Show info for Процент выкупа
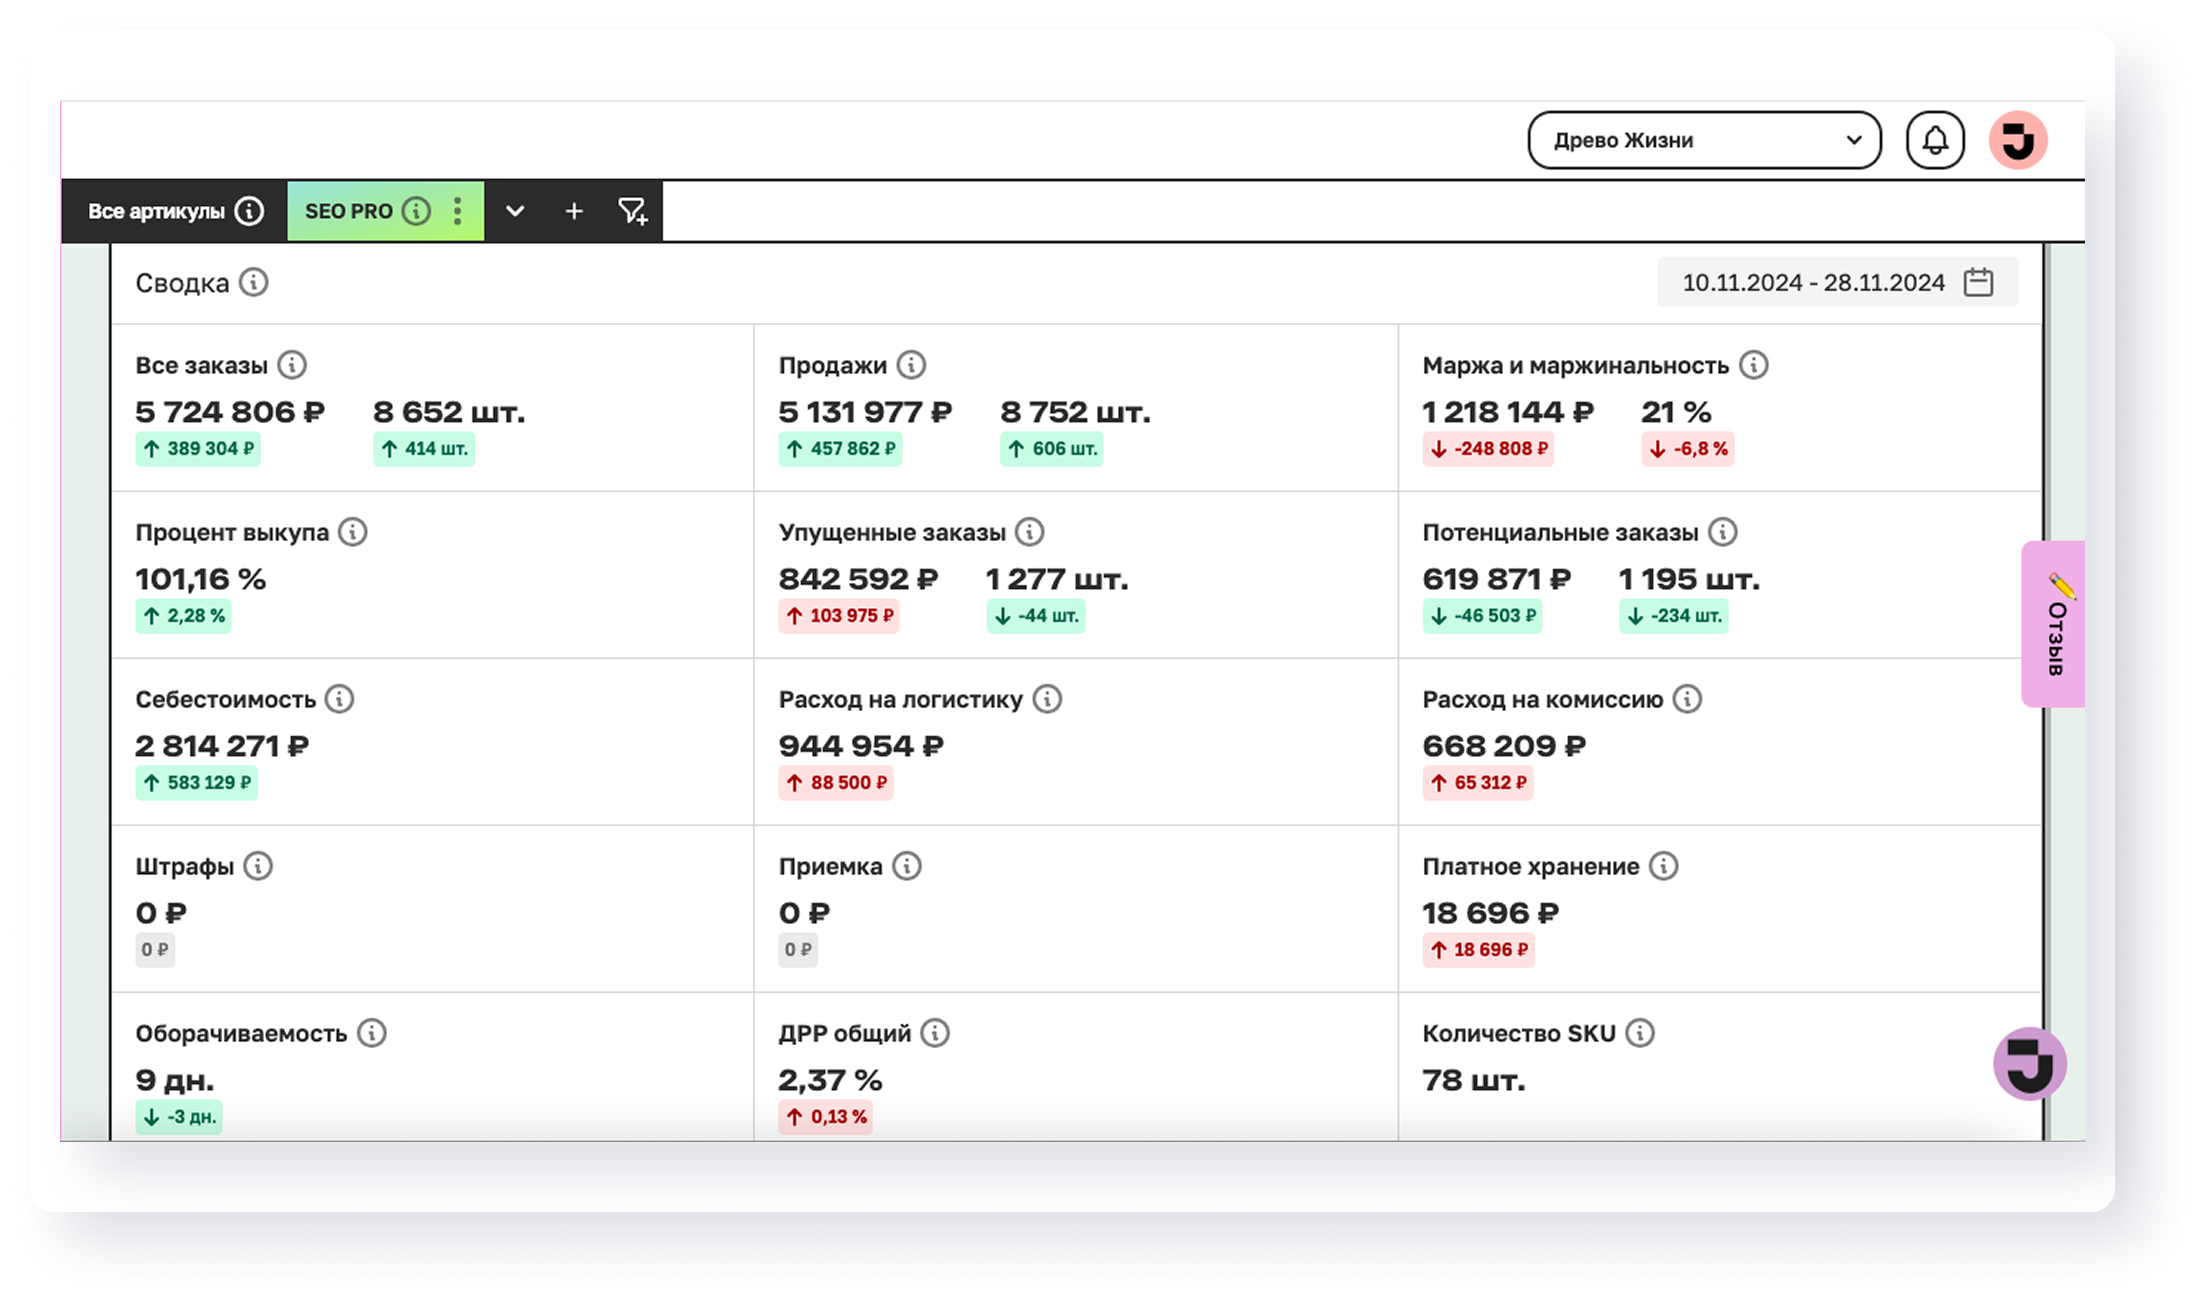 pyautogui.click(x=352, y=532)
